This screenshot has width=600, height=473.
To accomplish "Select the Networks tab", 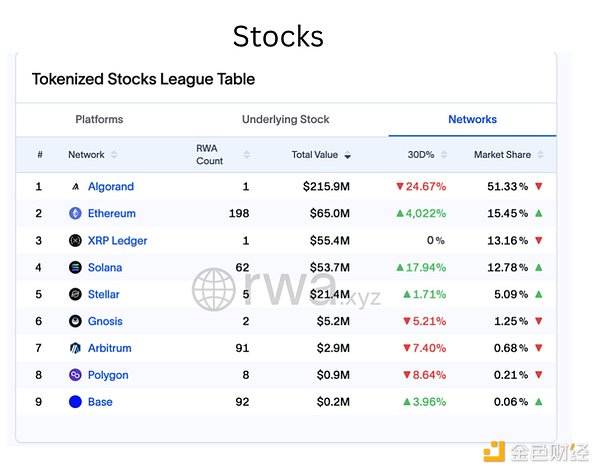I will 472,120.
